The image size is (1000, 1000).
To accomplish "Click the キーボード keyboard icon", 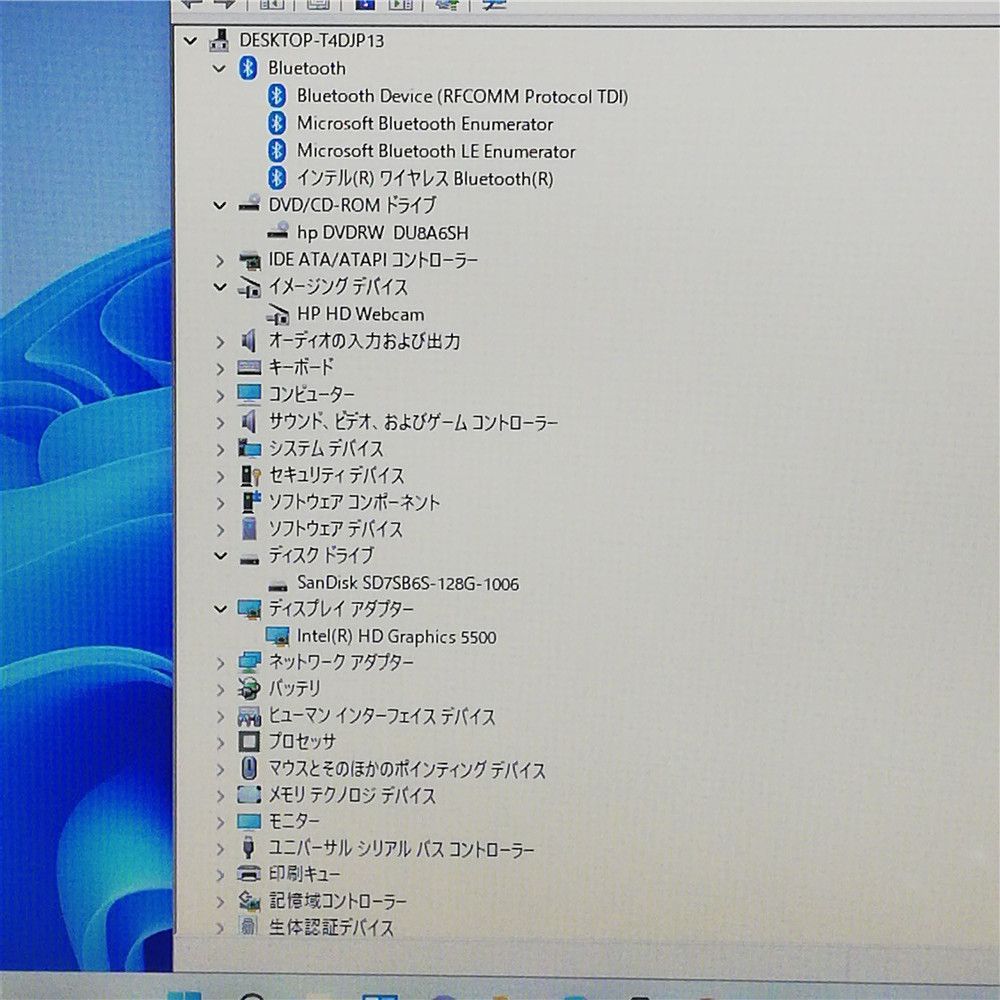I will (249, 367).
